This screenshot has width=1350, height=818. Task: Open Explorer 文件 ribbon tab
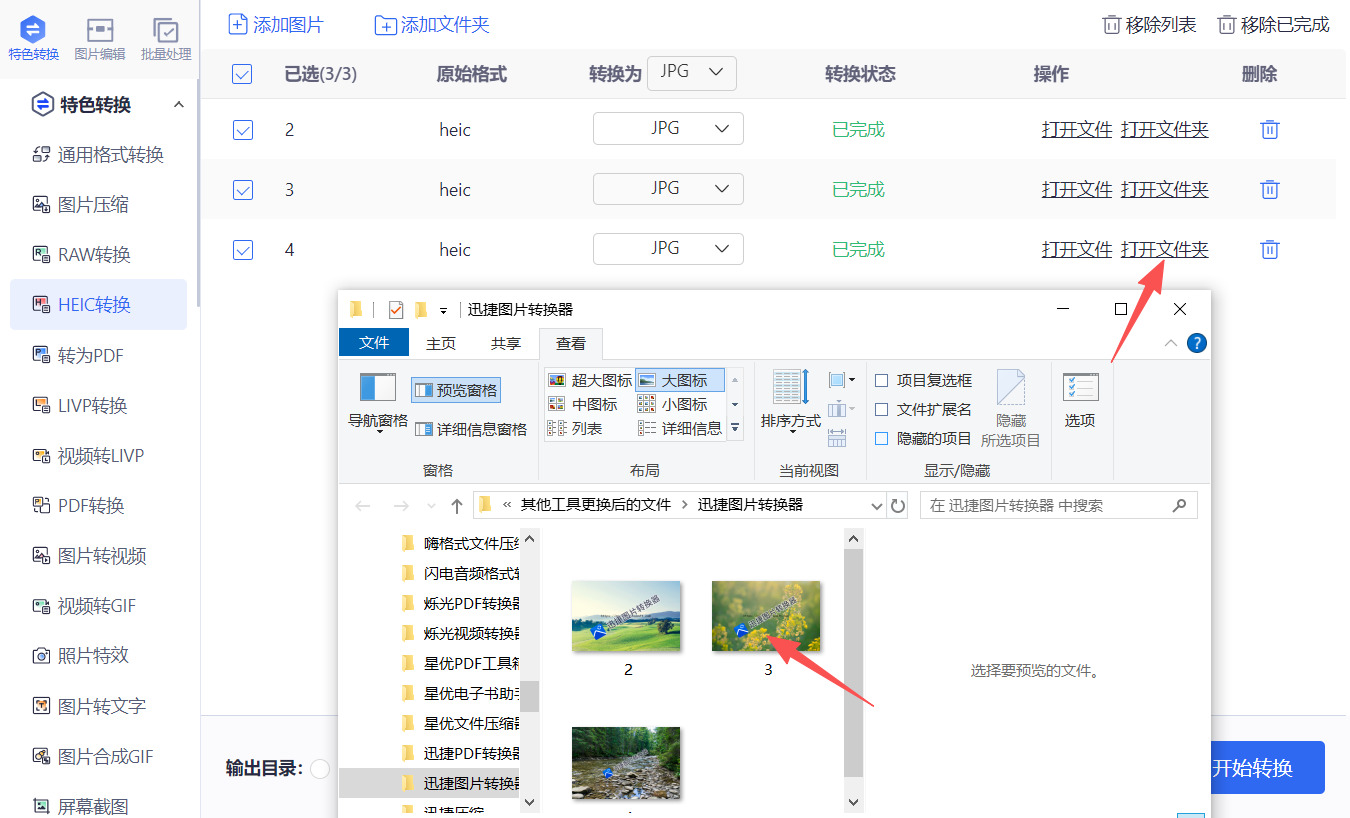tap(374, 343)
